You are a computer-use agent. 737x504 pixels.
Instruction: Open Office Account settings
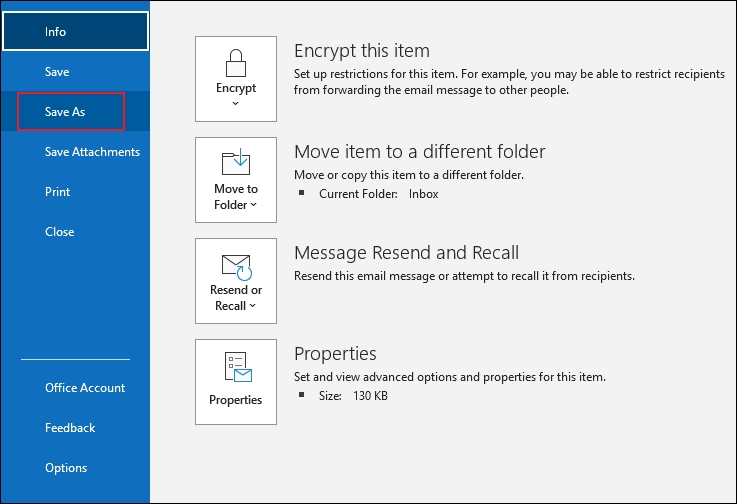pyautogui.click(x=85, y=388)
